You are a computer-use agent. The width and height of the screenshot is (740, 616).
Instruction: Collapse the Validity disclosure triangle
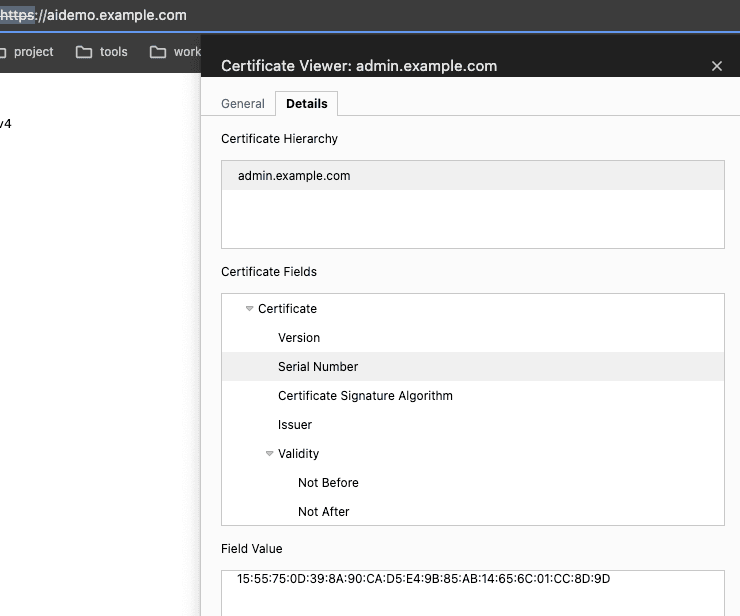click(269, 454)
